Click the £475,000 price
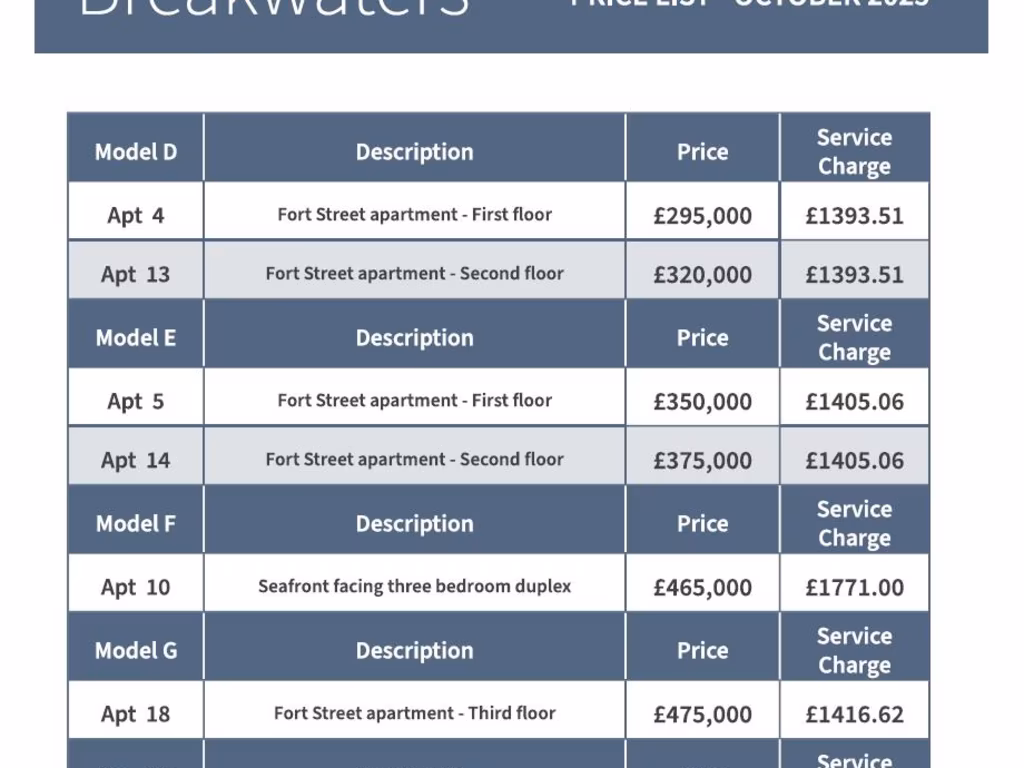The width and height of the screenshot is (1024, 768). (702, 714)
